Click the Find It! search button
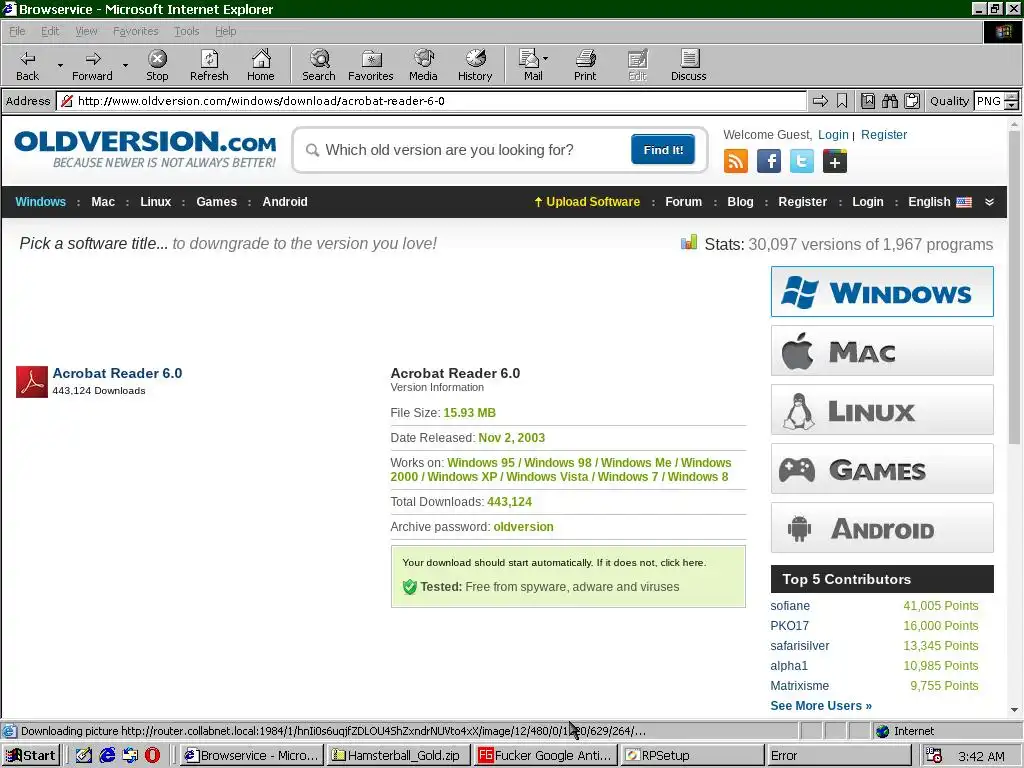 (663, 150)
